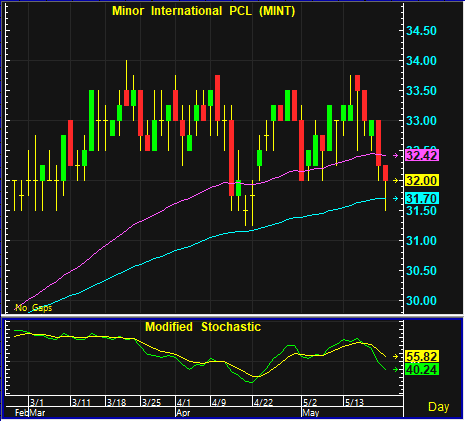Click the 34.00 price axis label
465x421 pixels.
pyautogui.click(x=421, y=61)
